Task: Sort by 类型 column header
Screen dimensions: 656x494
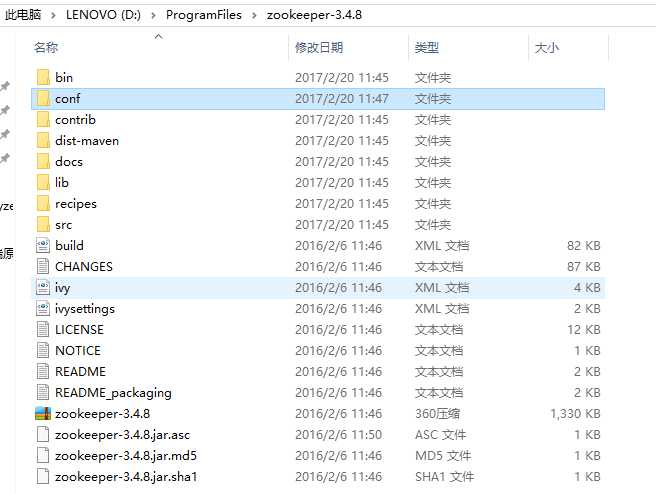Action: [427, 47]
